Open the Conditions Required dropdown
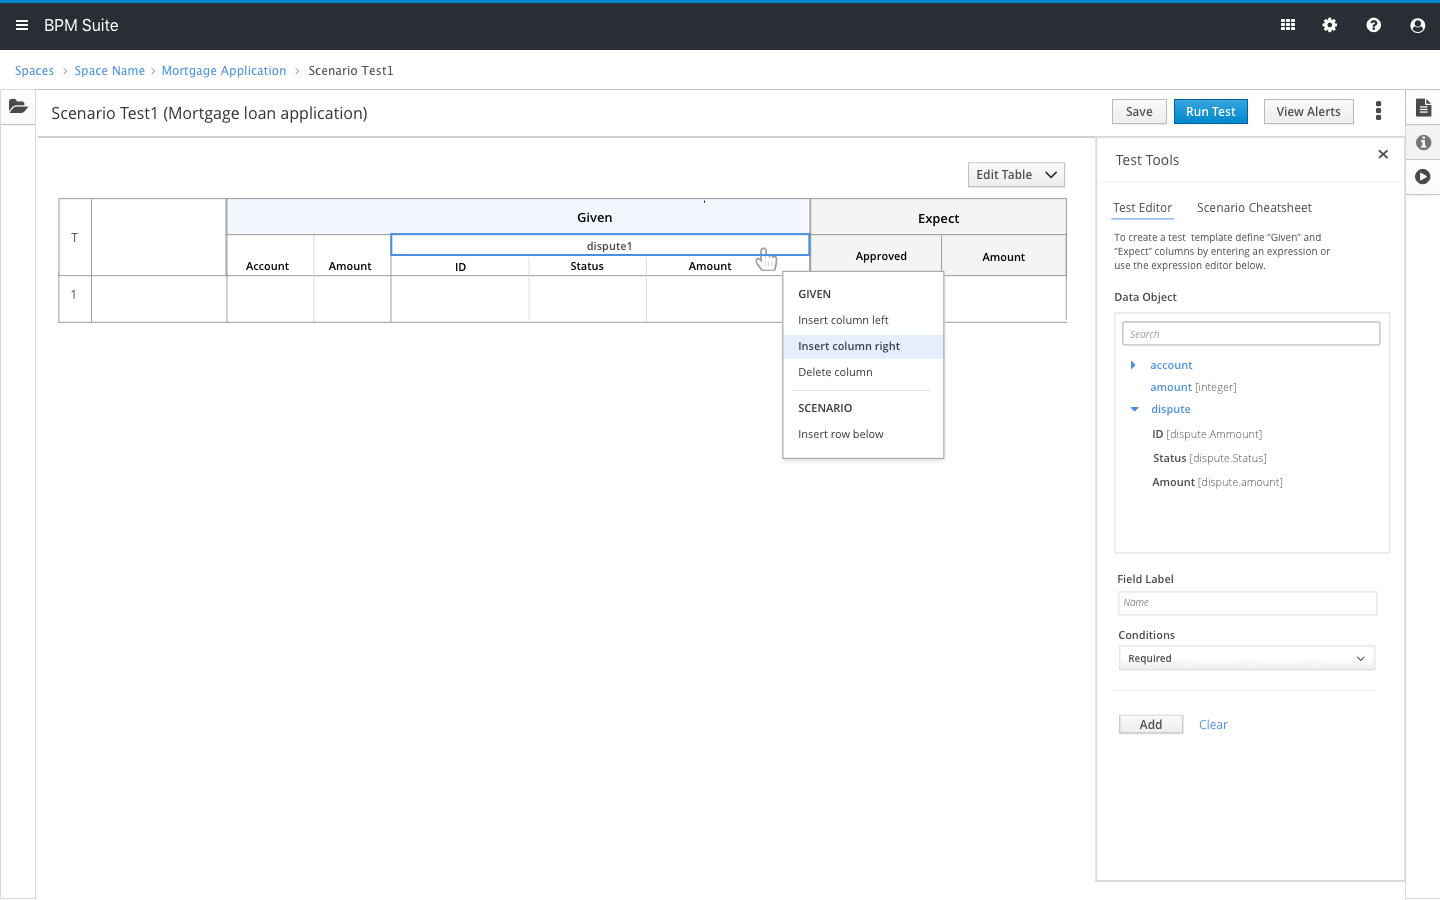 (x=1246, y=658)
